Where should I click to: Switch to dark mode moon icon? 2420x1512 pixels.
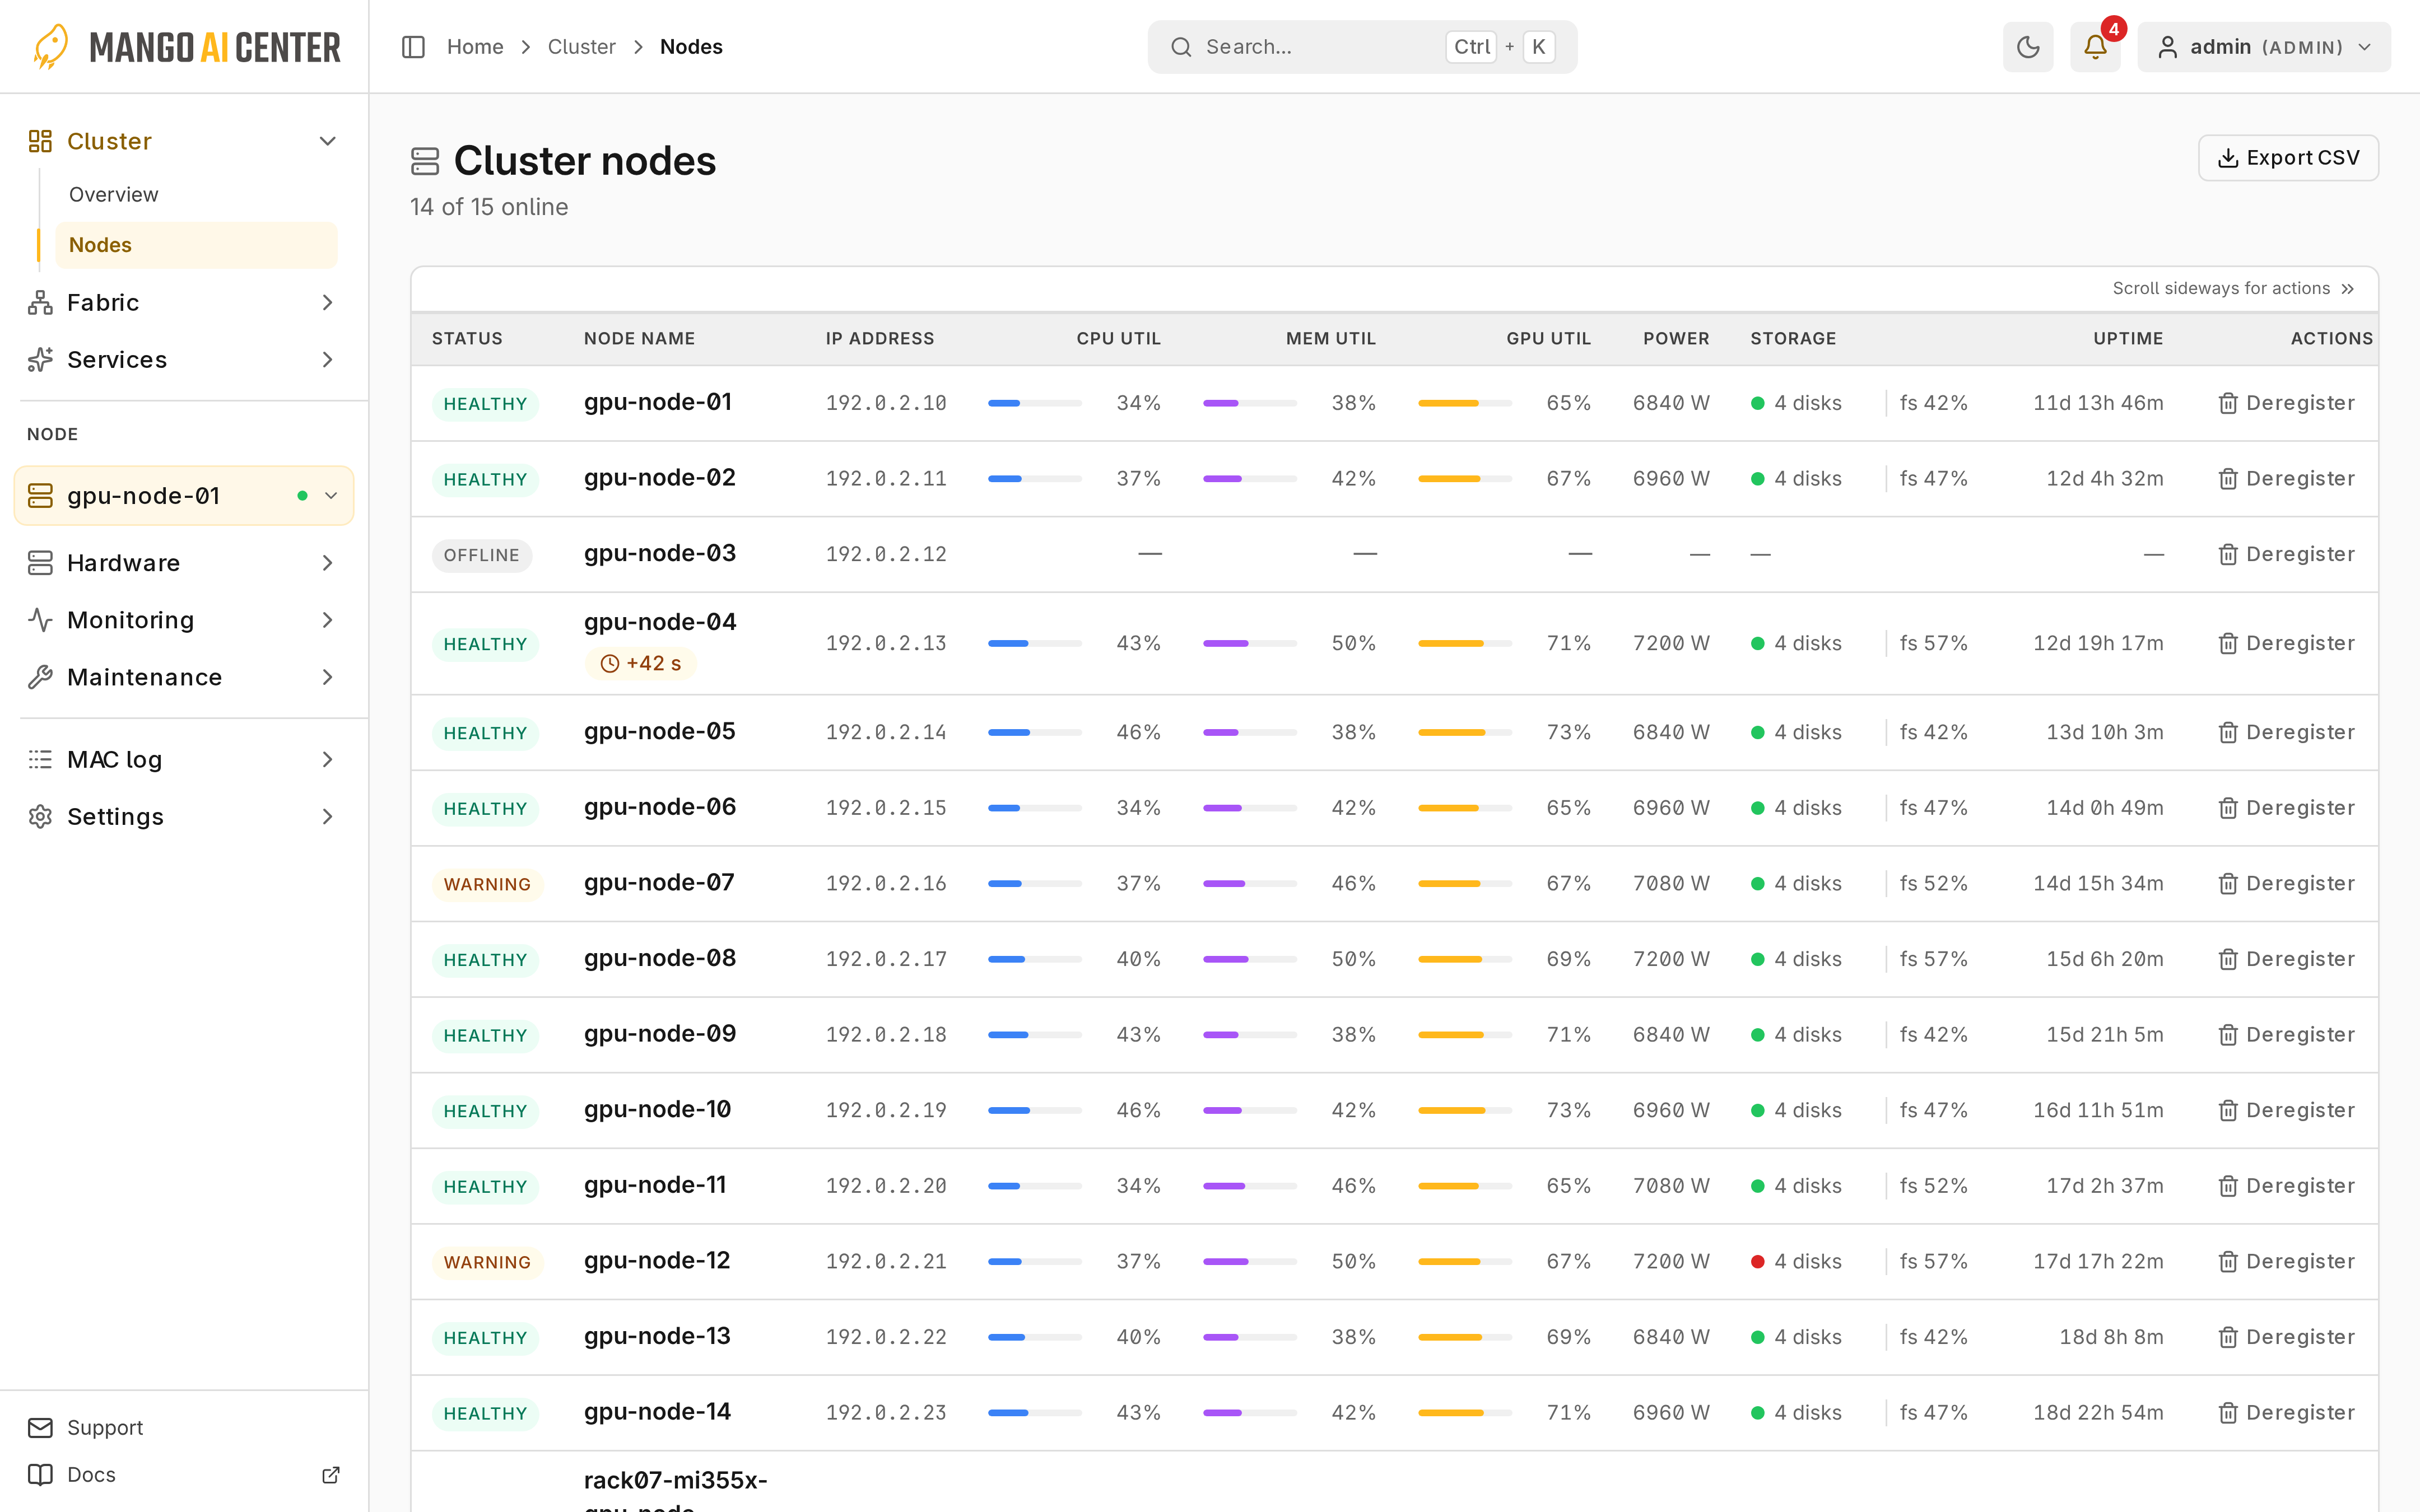[x=2027, y=47]
